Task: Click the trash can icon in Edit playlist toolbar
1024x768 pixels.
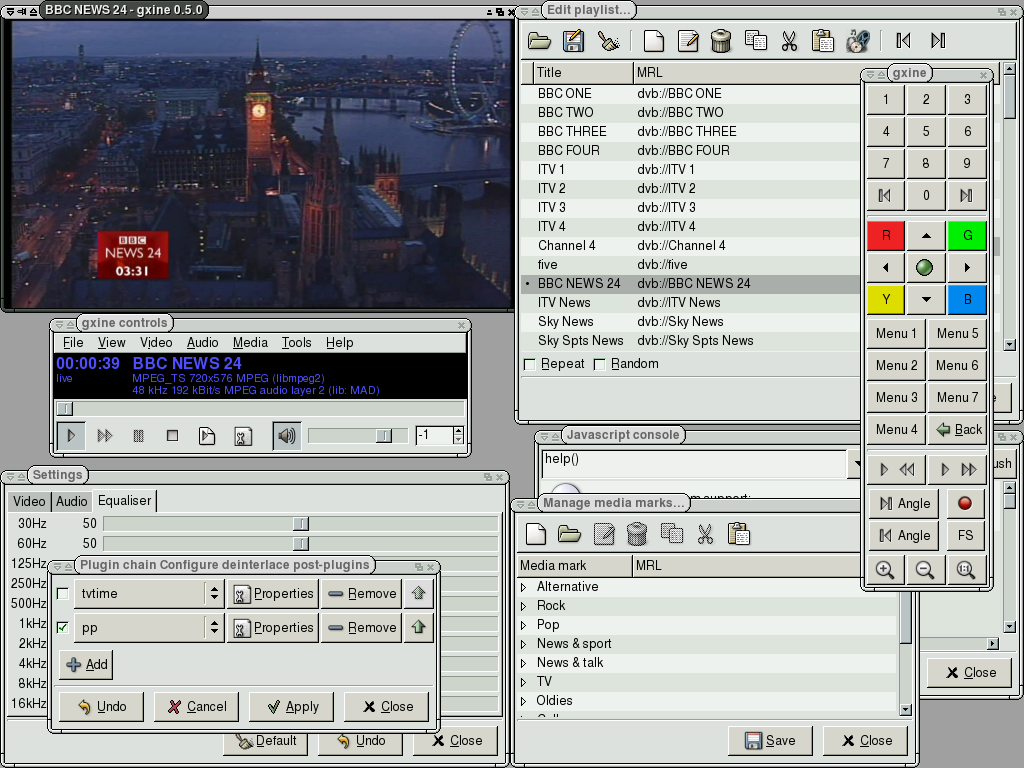Action: (721, 41)
